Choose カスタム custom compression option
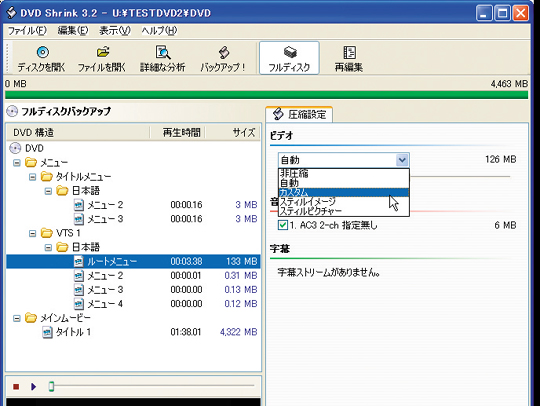The height and width of the screenshot is (406, 540). [344, 192]
